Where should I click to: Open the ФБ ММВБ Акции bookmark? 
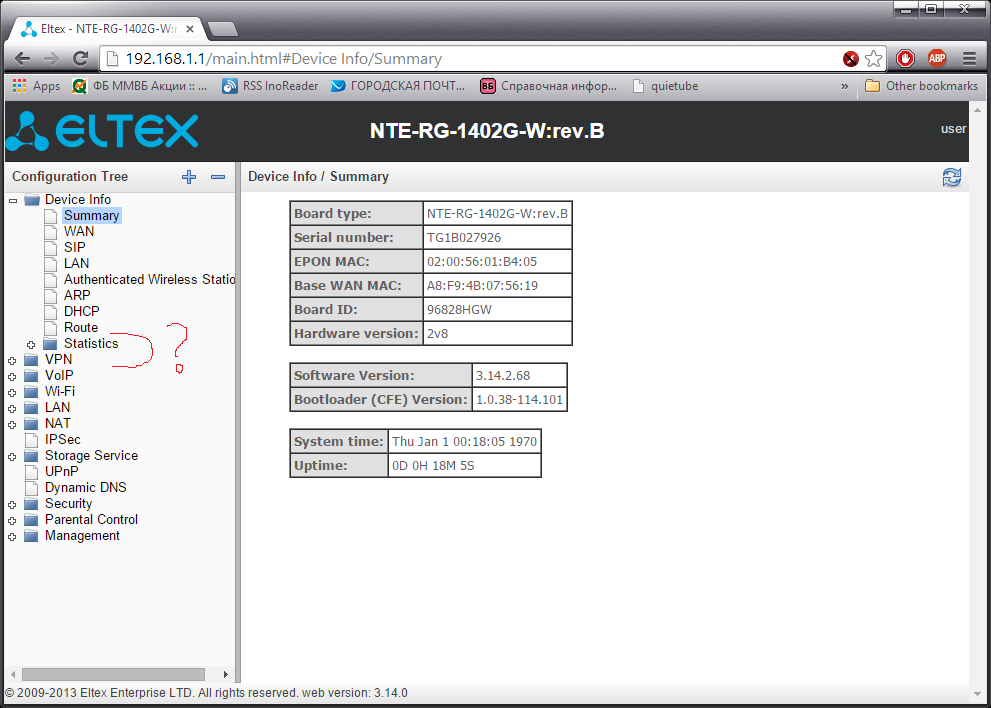[140, 86]
